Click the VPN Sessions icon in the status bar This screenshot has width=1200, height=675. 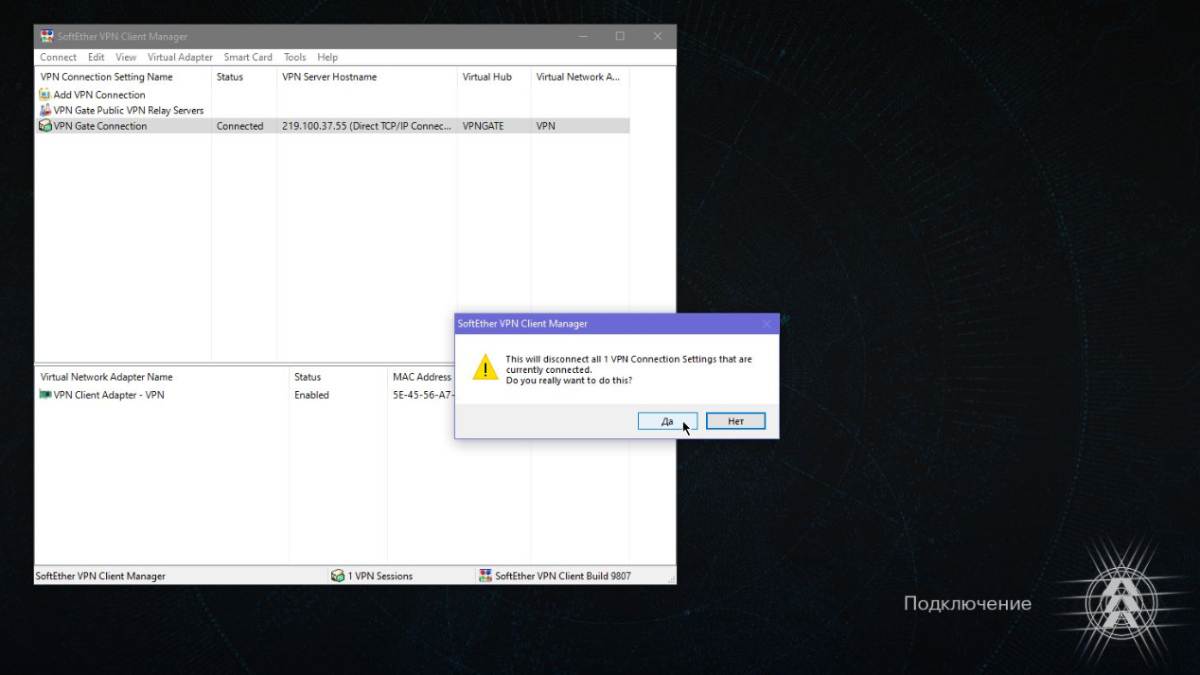[338, 576]
